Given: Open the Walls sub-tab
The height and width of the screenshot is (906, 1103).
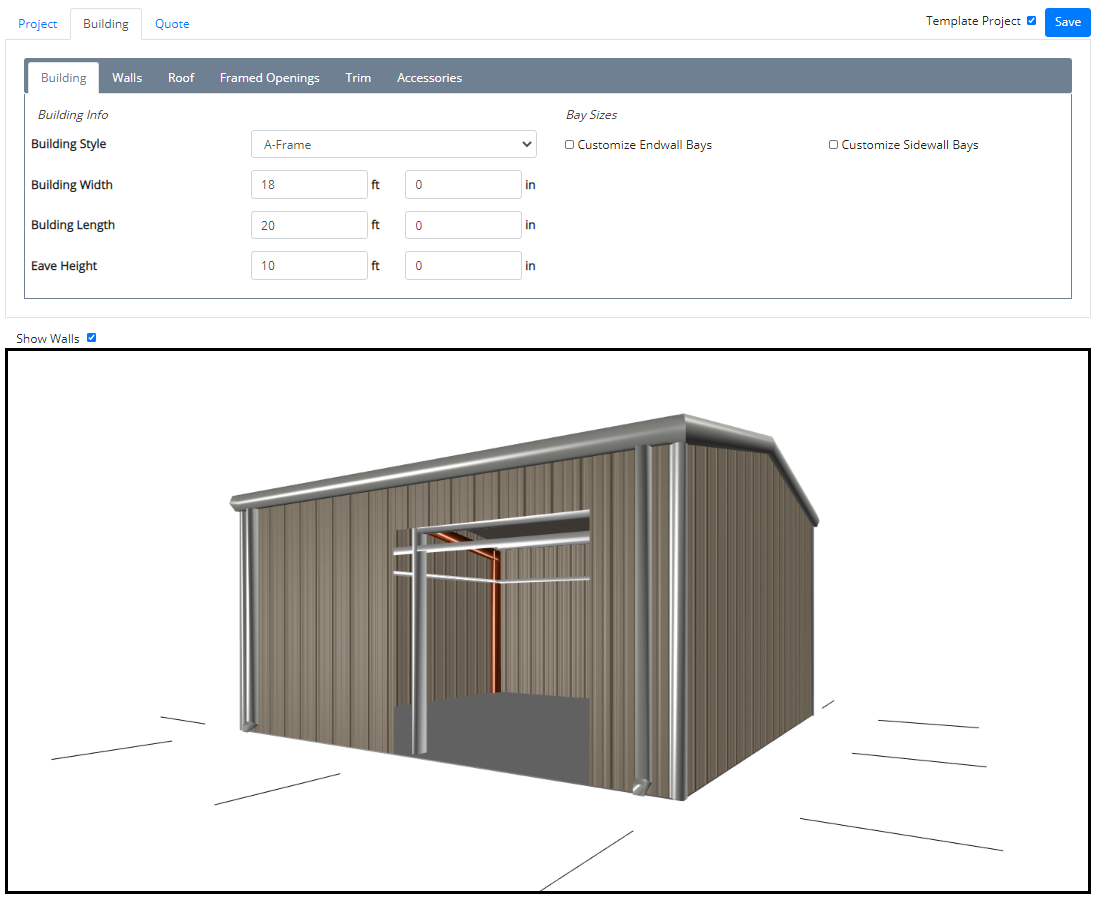Looking at the screenshot, I should [127, 78].
